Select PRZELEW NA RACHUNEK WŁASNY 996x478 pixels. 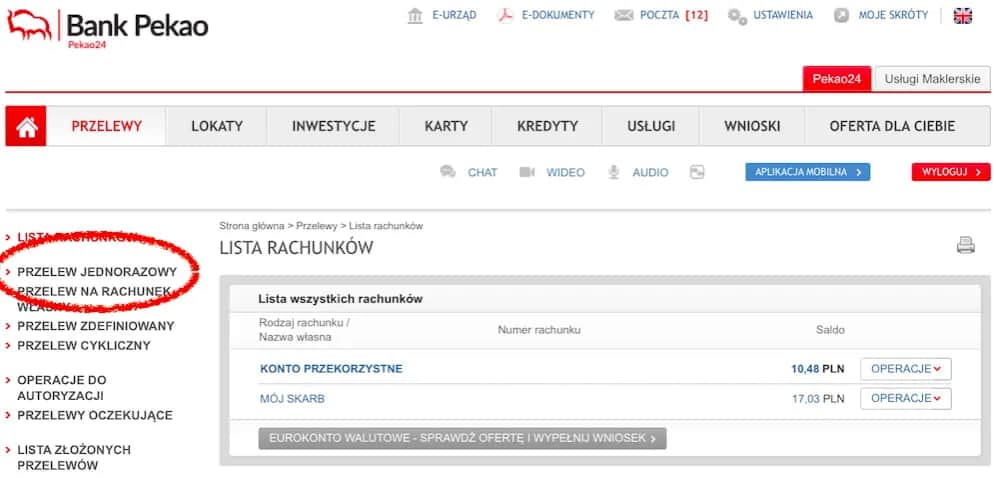point(94,298)
